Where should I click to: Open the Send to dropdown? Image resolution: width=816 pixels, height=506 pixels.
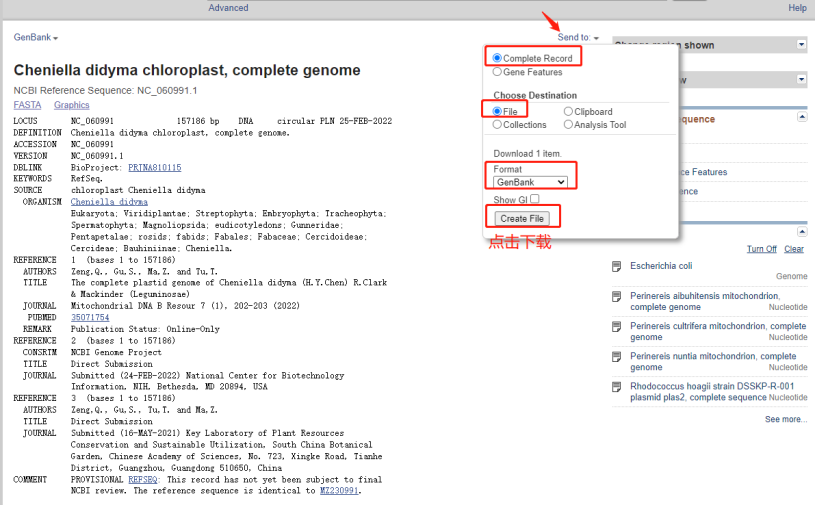tap(578, 37)
